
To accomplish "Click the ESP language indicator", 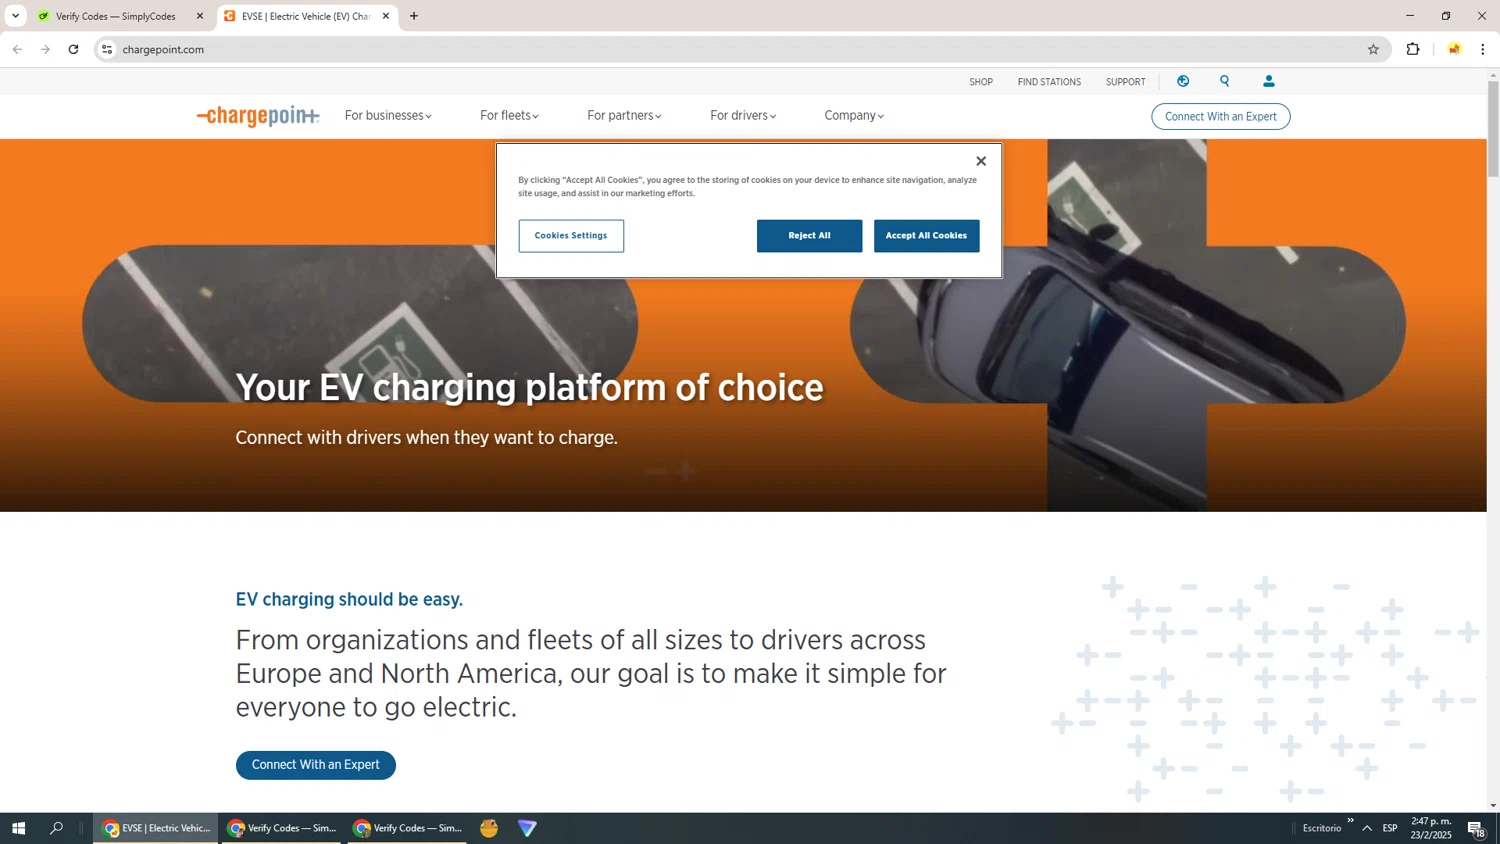I will click(x=1390, y=828).
